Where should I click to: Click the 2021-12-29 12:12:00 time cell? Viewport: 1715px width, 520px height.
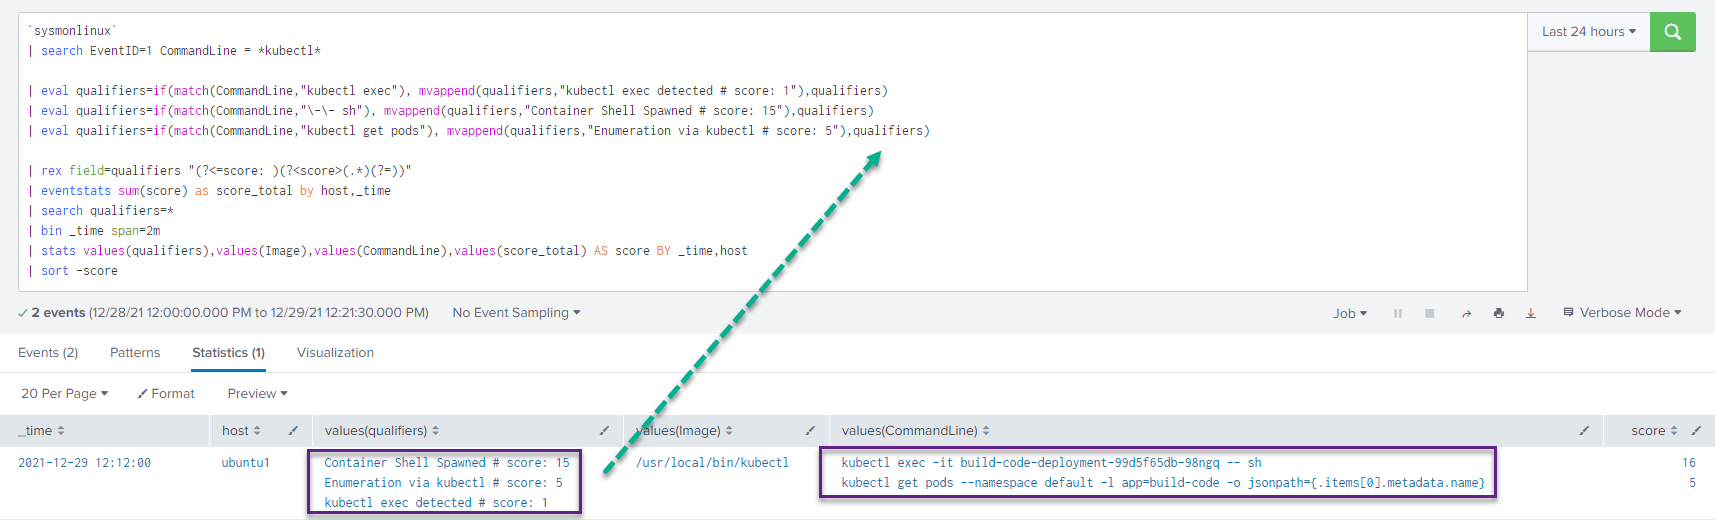(x=85, y=463)
